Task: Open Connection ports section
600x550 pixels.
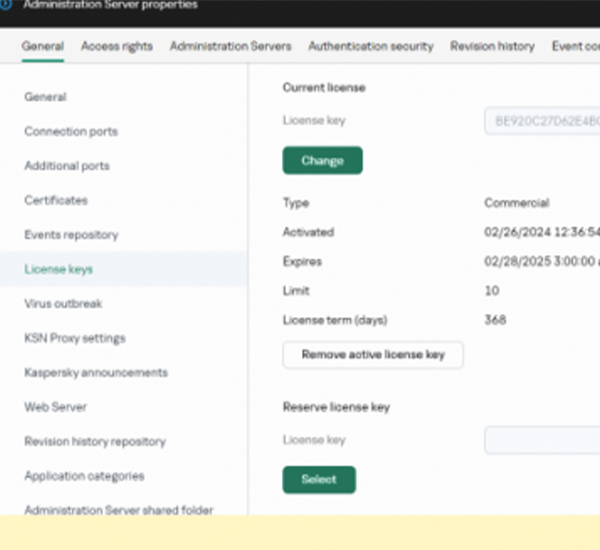Action: pyautogui.click(x=71, y=131)
